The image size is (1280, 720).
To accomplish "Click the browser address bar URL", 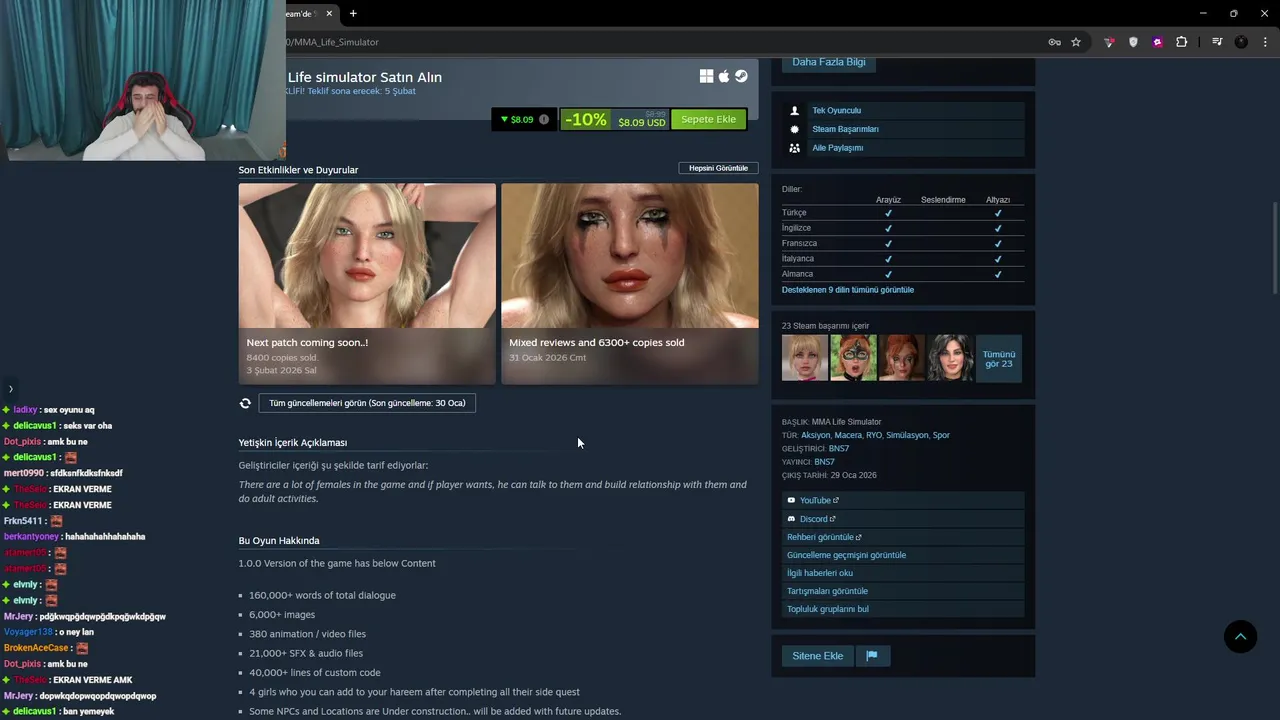I will (334, 42).
